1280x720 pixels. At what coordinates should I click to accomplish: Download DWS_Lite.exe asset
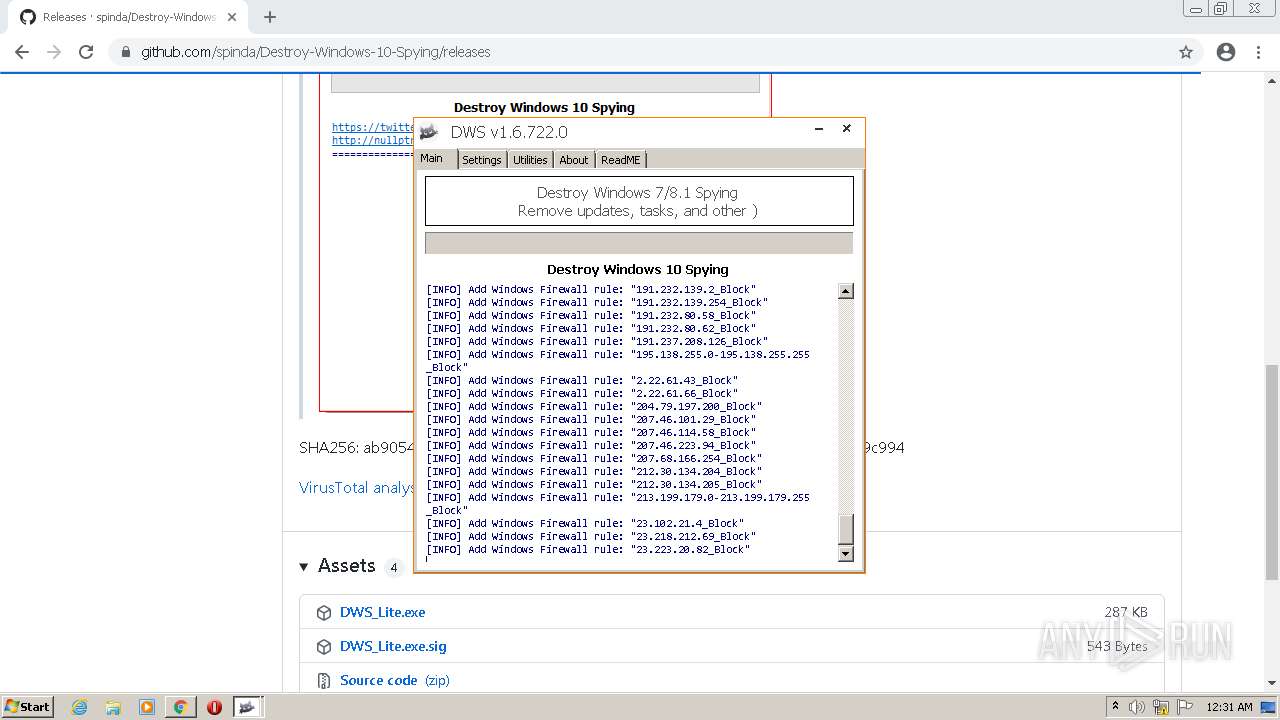click(x=382, y=612)
